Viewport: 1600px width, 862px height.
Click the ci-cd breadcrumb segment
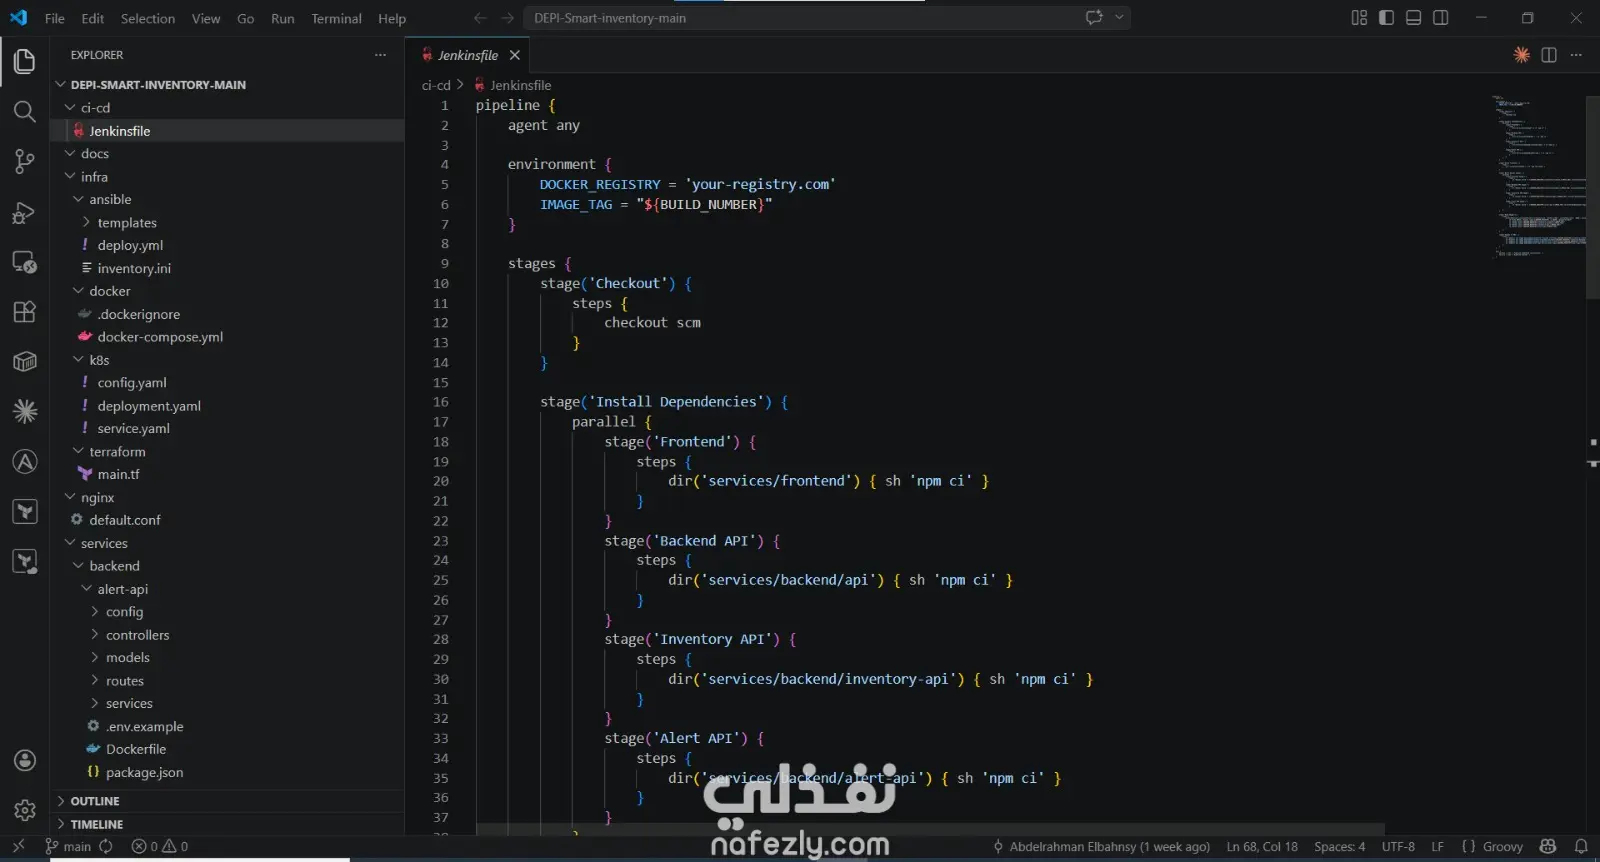[x=436, y=85]
